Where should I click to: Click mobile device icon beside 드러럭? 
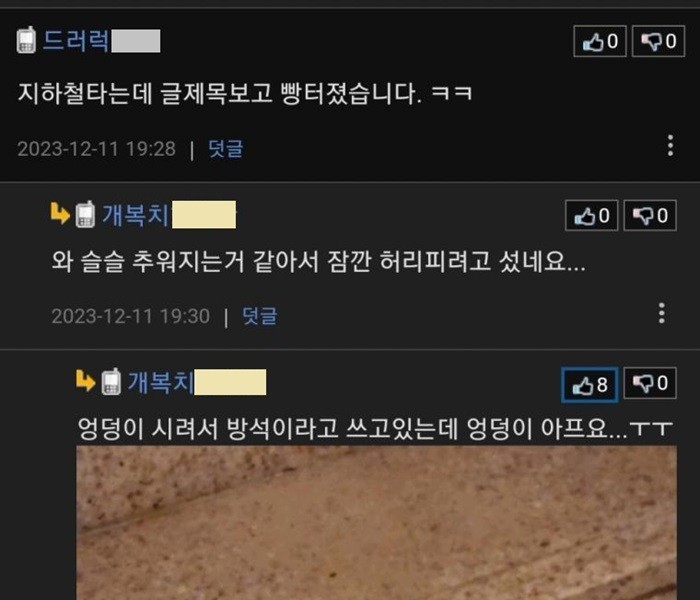[x=26, y=40]
